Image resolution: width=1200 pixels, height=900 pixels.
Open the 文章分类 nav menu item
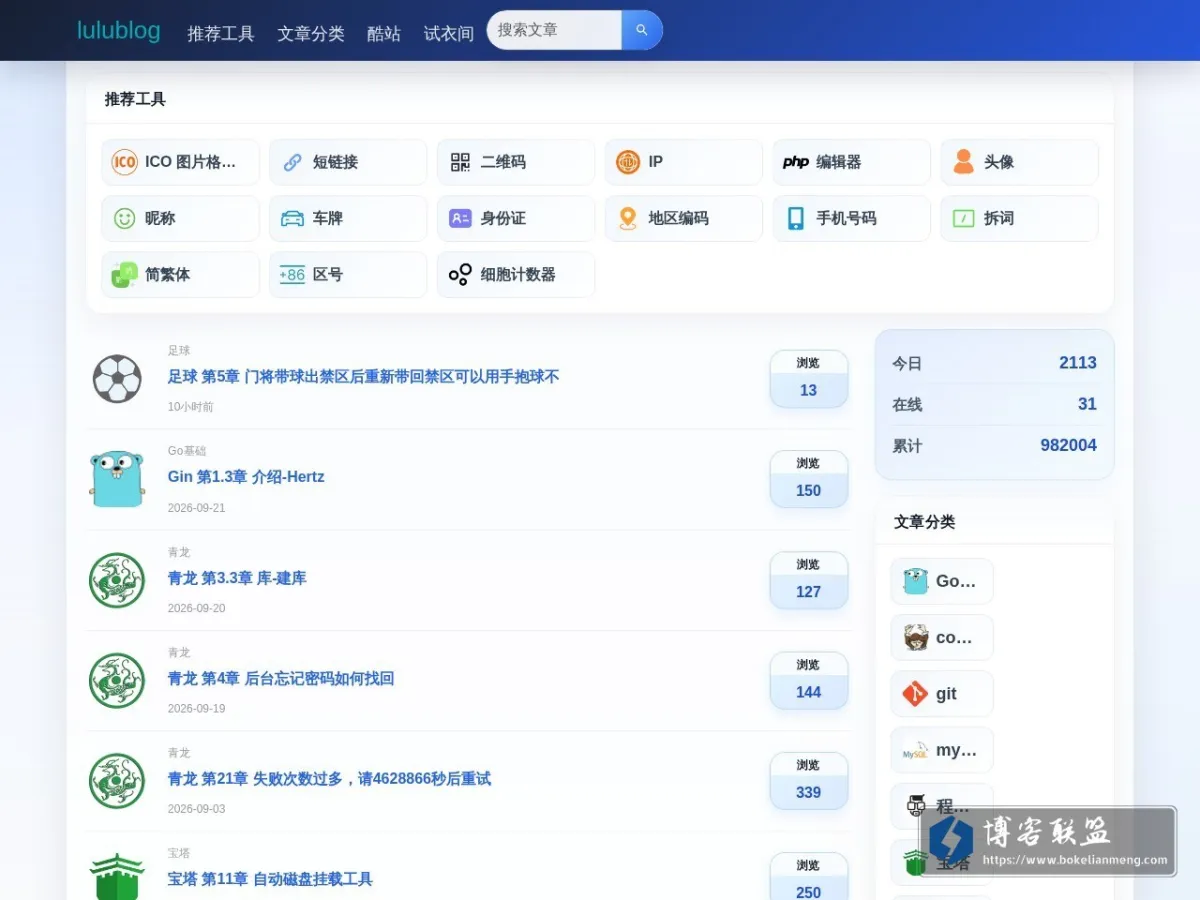click(x=311, y=33)
